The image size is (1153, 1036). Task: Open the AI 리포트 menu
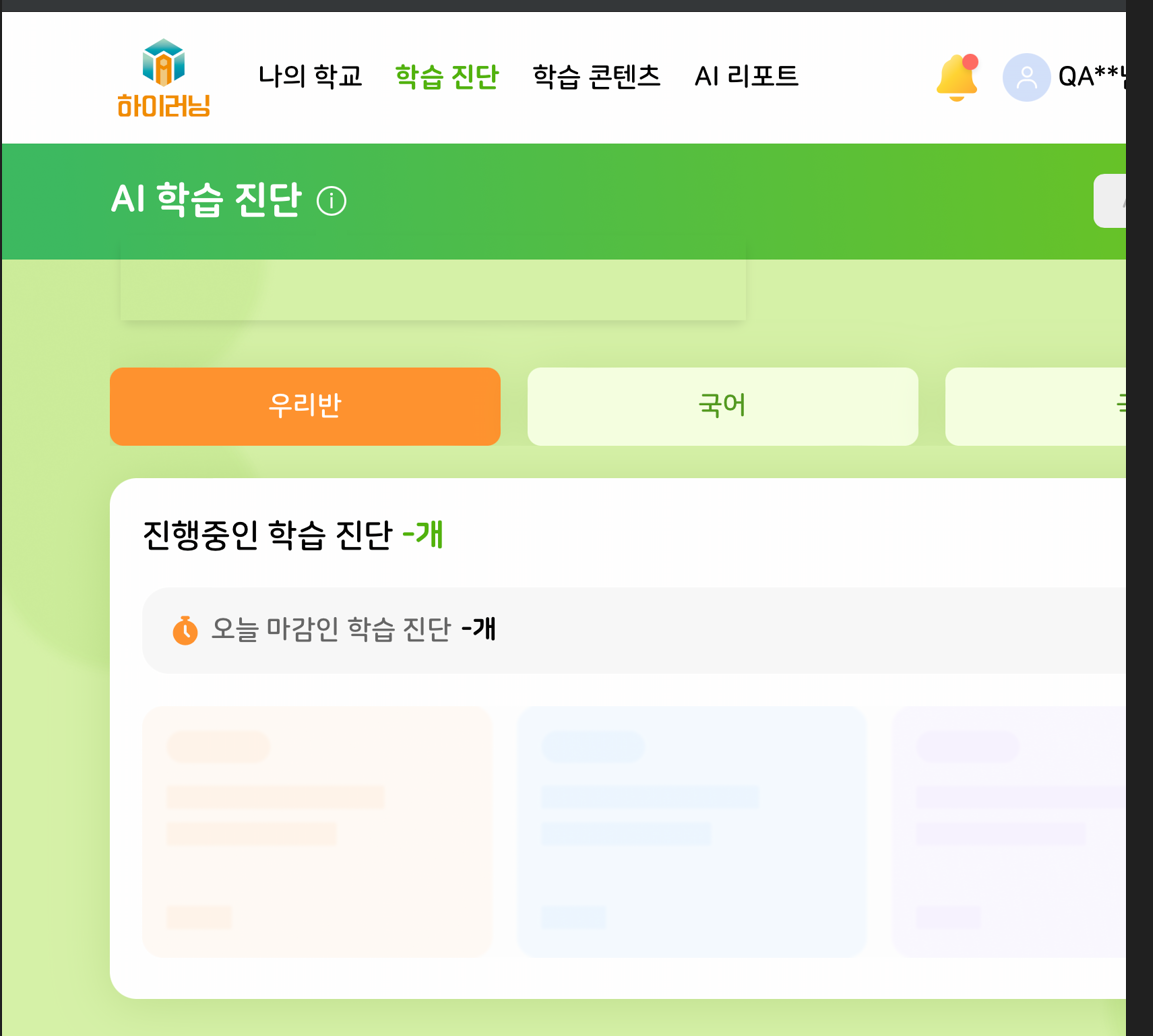[746, 76]
